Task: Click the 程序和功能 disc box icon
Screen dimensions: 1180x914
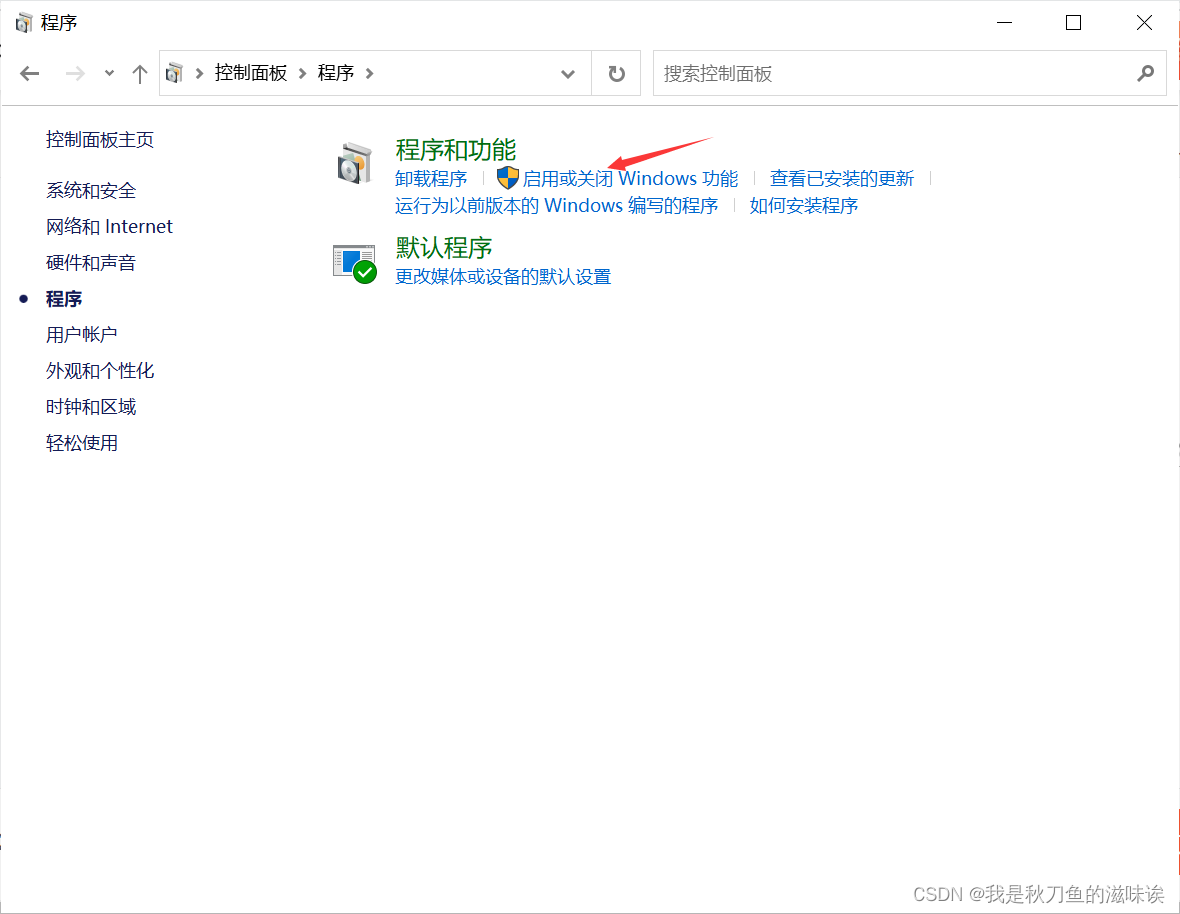Action: coord(354,163)
